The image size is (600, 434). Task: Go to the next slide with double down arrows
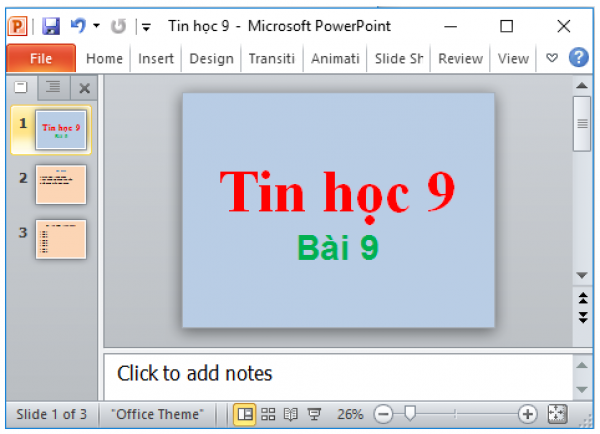coord(583,317)
